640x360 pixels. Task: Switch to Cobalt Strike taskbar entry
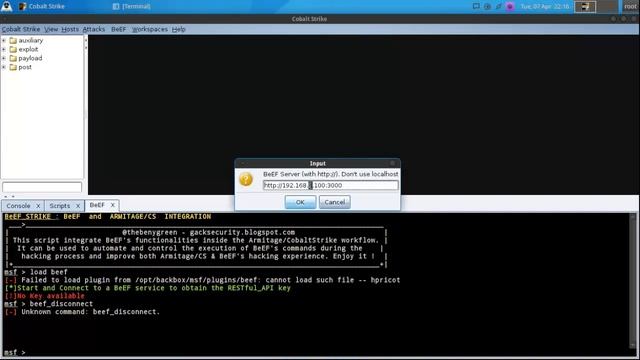point(42,7)
